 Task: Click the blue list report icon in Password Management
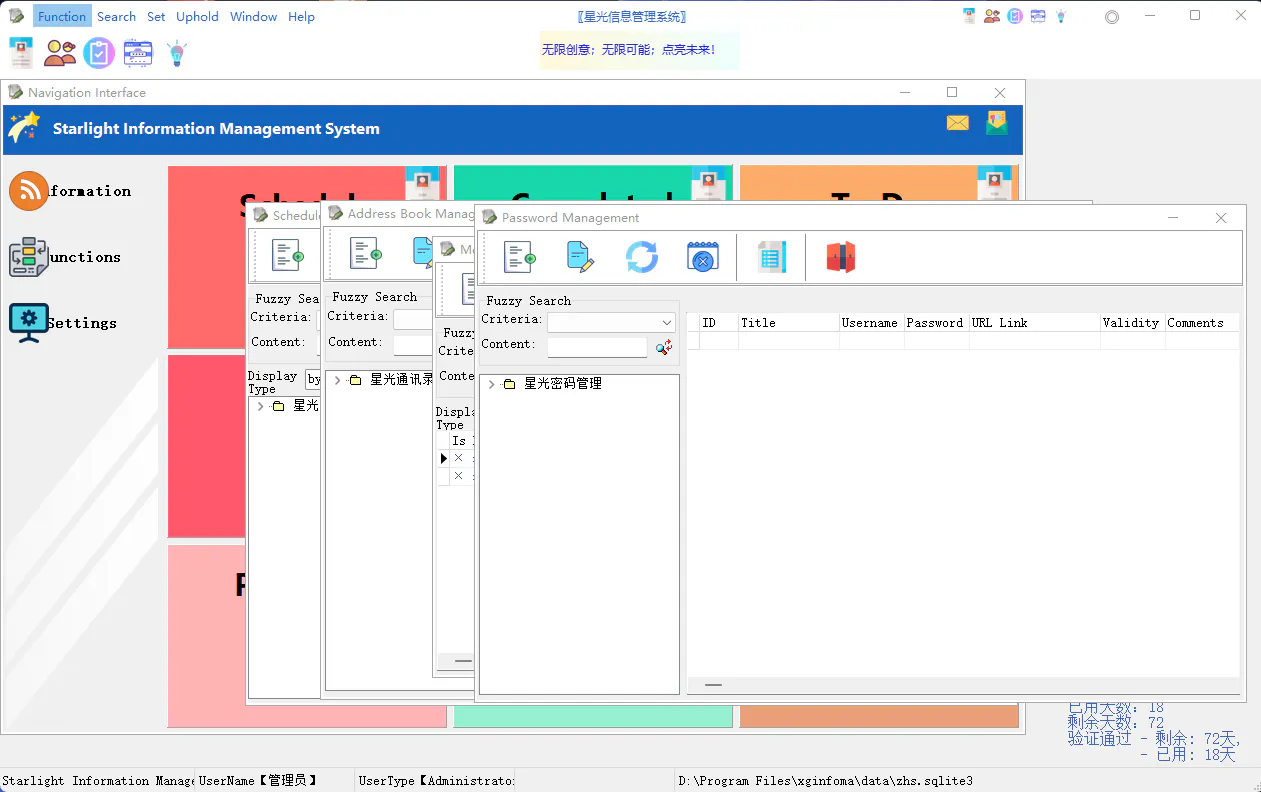point(772,258)
